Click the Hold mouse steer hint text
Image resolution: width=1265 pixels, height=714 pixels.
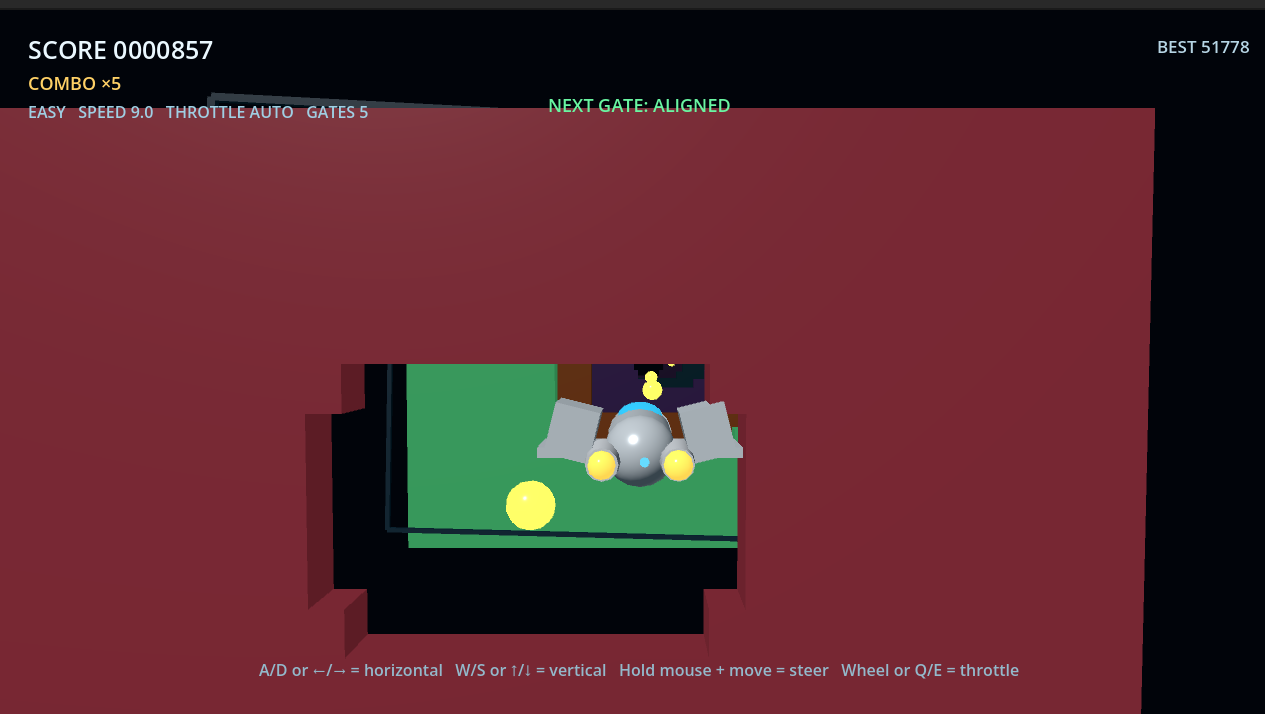724,670
